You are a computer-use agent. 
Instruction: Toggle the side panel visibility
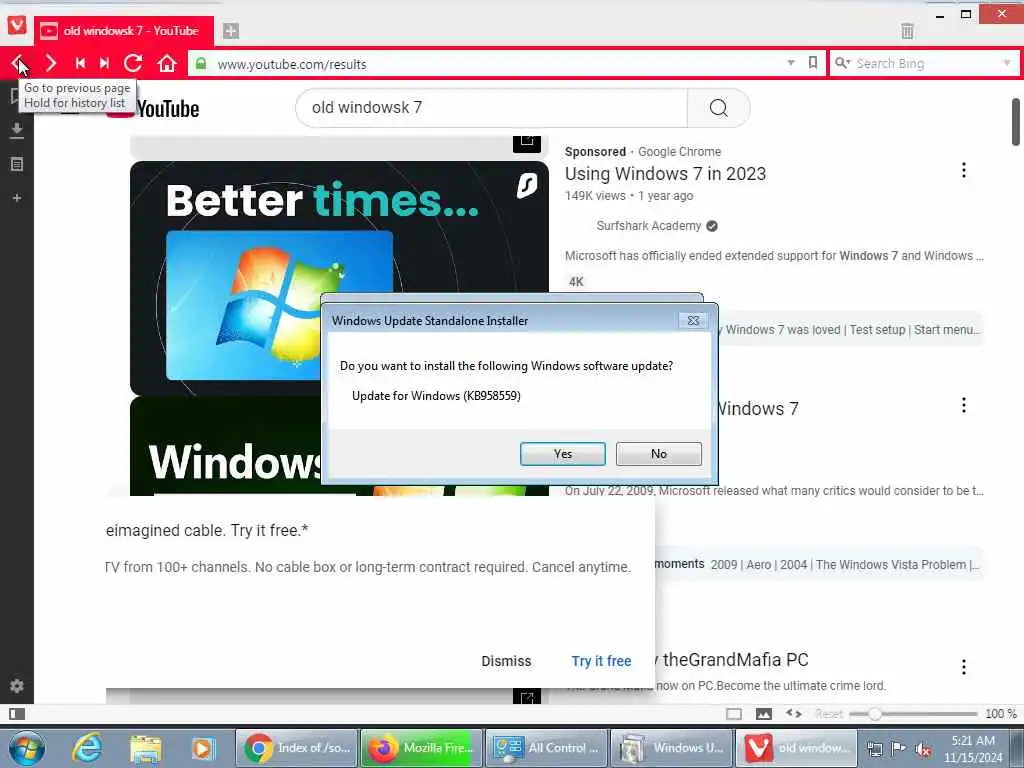coord(17,714)
